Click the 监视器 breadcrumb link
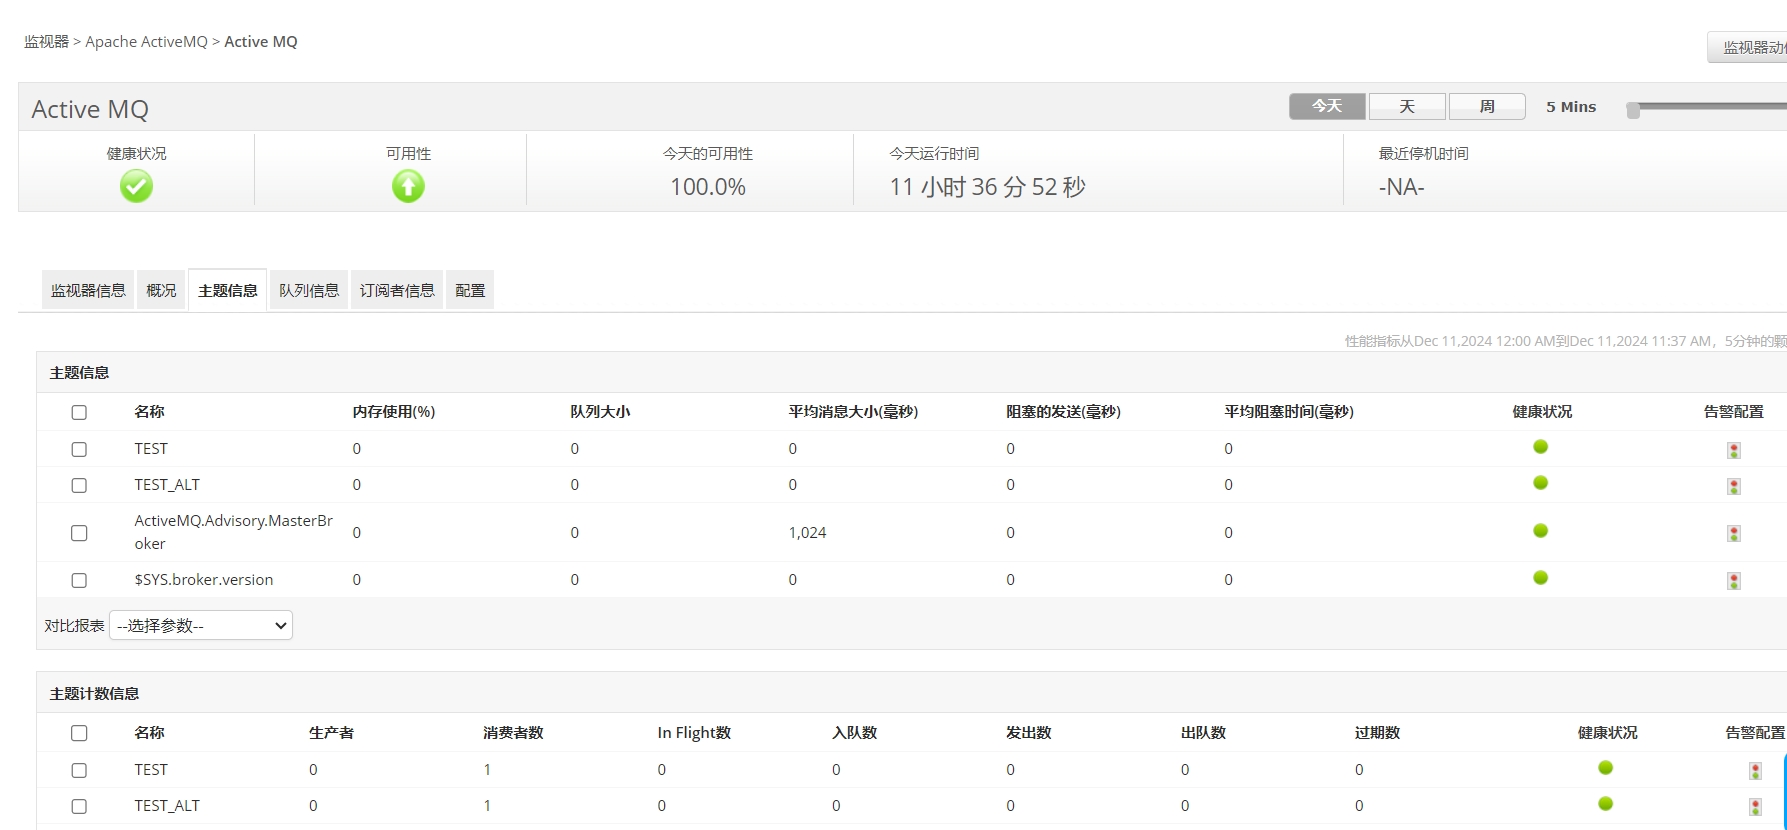This screenshot has height=830, width=1787. coord(46,41)
